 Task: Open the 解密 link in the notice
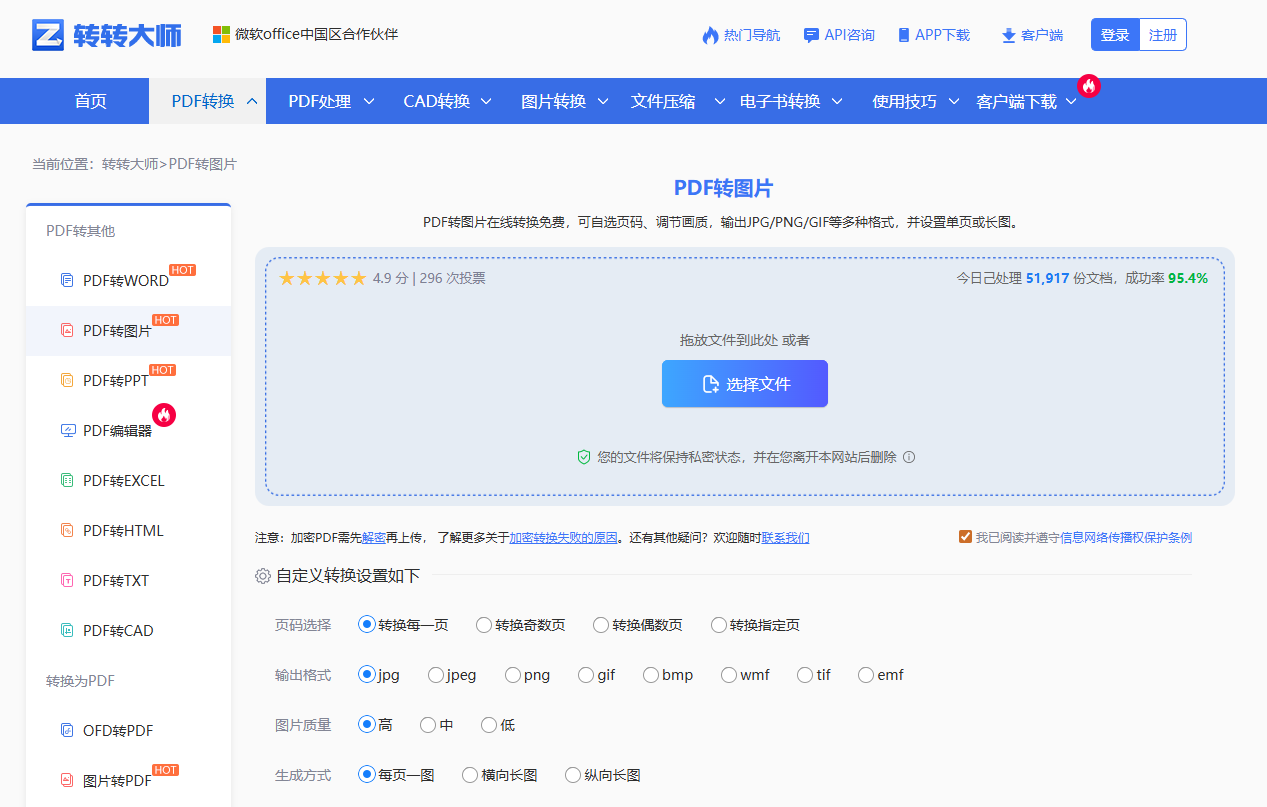pyautogui.click(x=374, y=538)
